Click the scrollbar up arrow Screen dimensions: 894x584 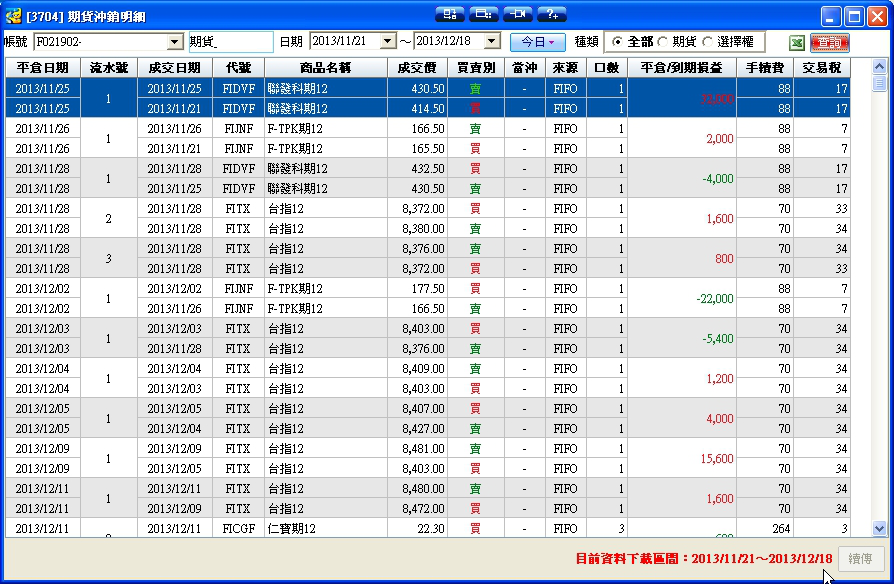point(879,66)
